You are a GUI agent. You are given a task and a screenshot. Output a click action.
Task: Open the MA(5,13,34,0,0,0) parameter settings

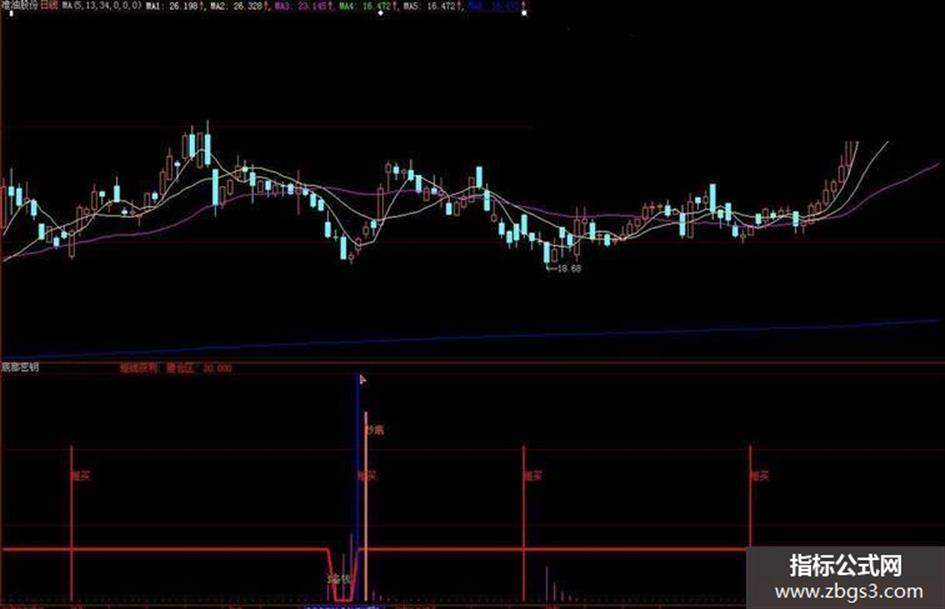tap(101, 5)
